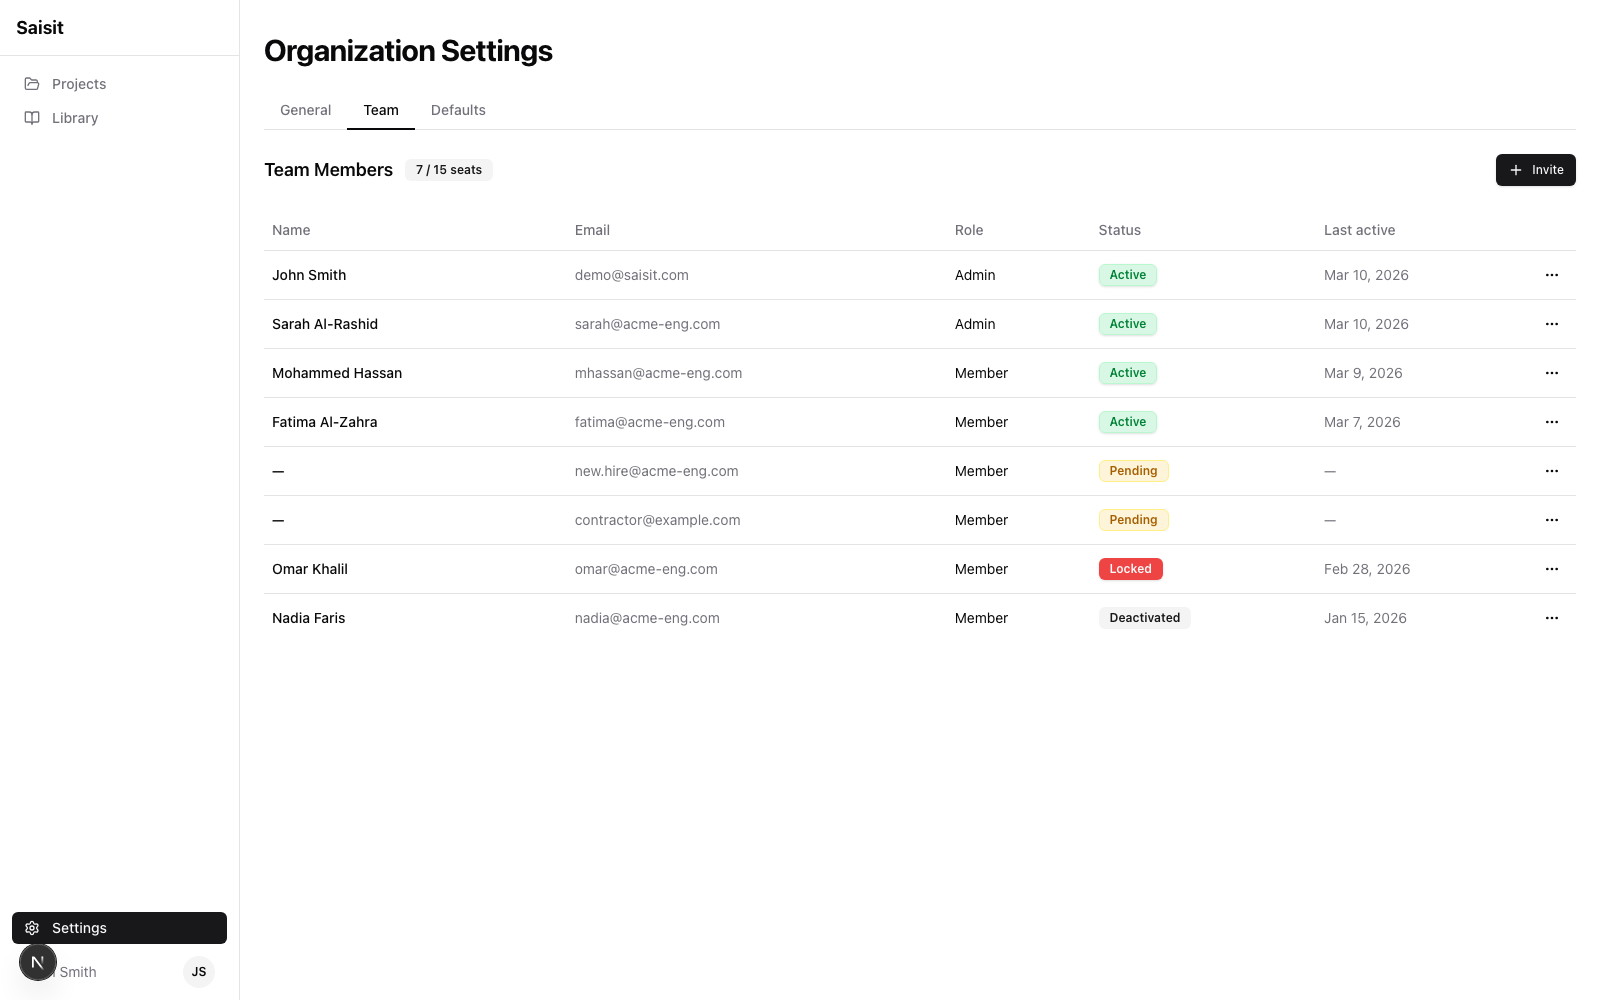Click the Role column header
The image size is (1600, 1000).
(x=969, y=230)
